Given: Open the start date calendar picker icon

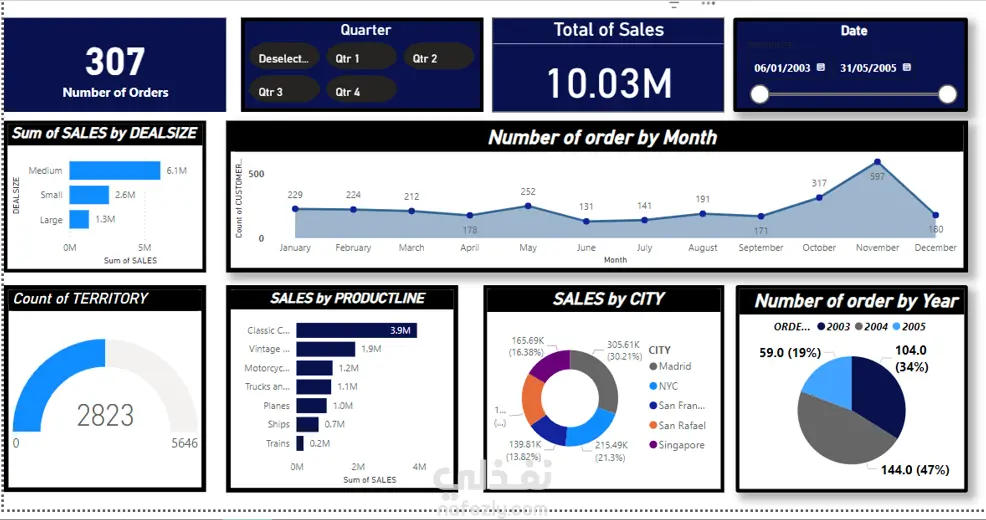Looking at the screenshot, I should tap(821, 67).
